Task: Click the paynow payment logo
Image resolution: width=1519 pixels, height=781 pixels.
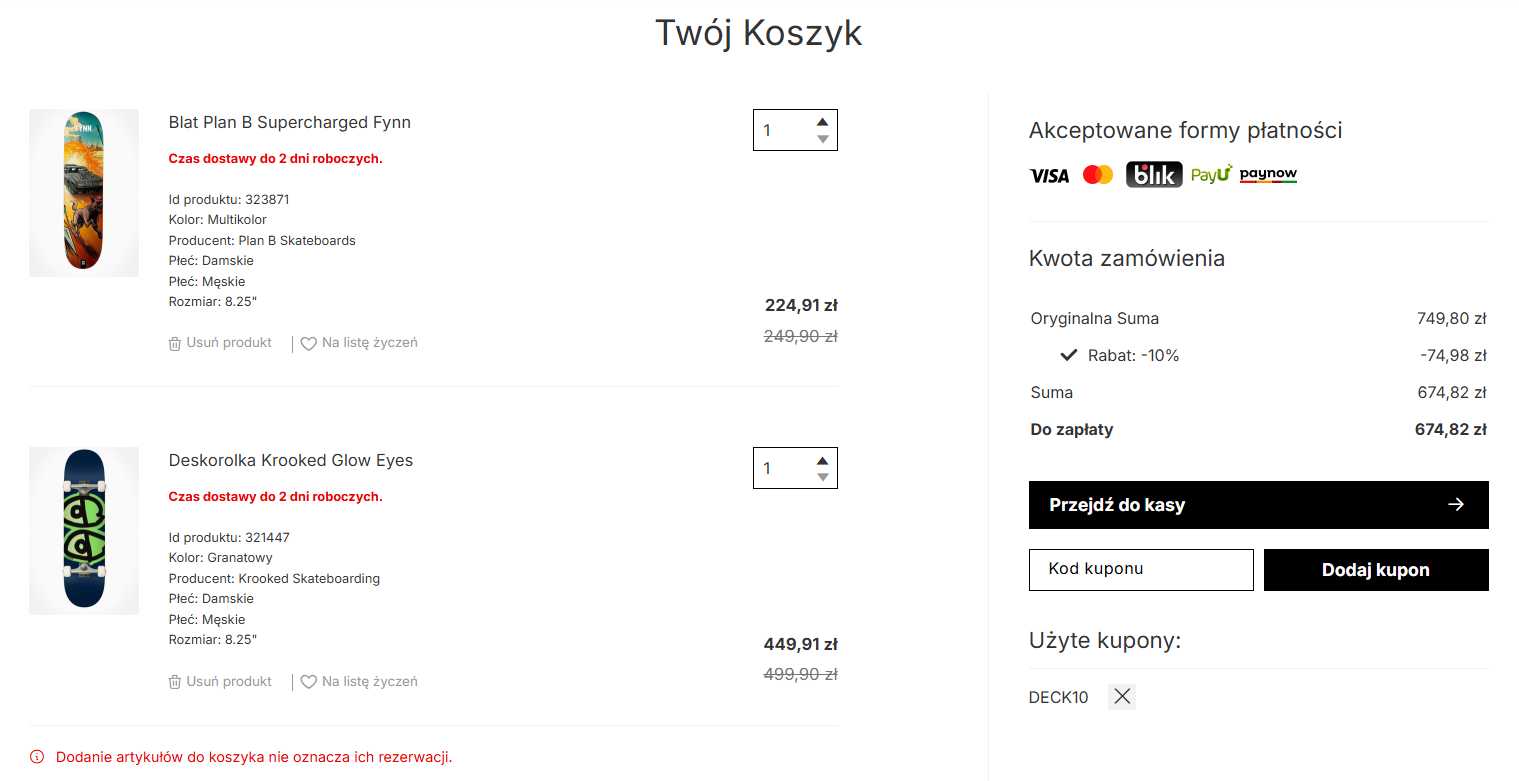Action: click(x=1268, y=175)
